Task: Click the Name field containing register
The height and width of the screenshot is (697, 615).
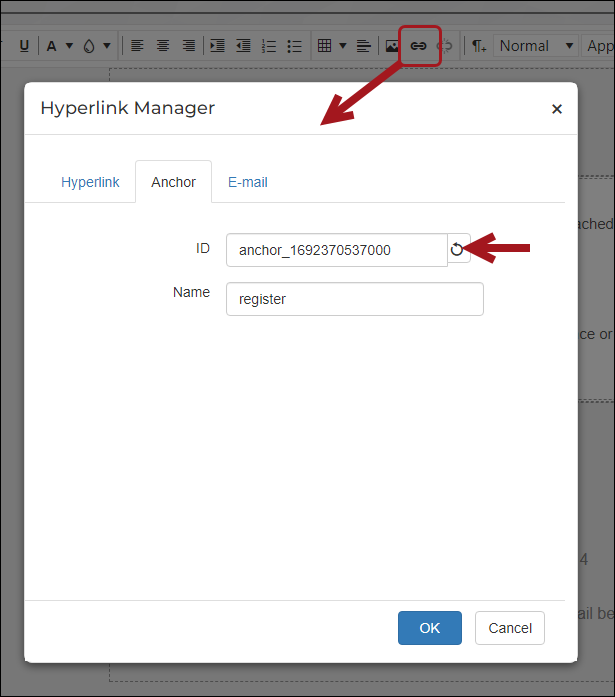Action: click(x=354, y=299)
